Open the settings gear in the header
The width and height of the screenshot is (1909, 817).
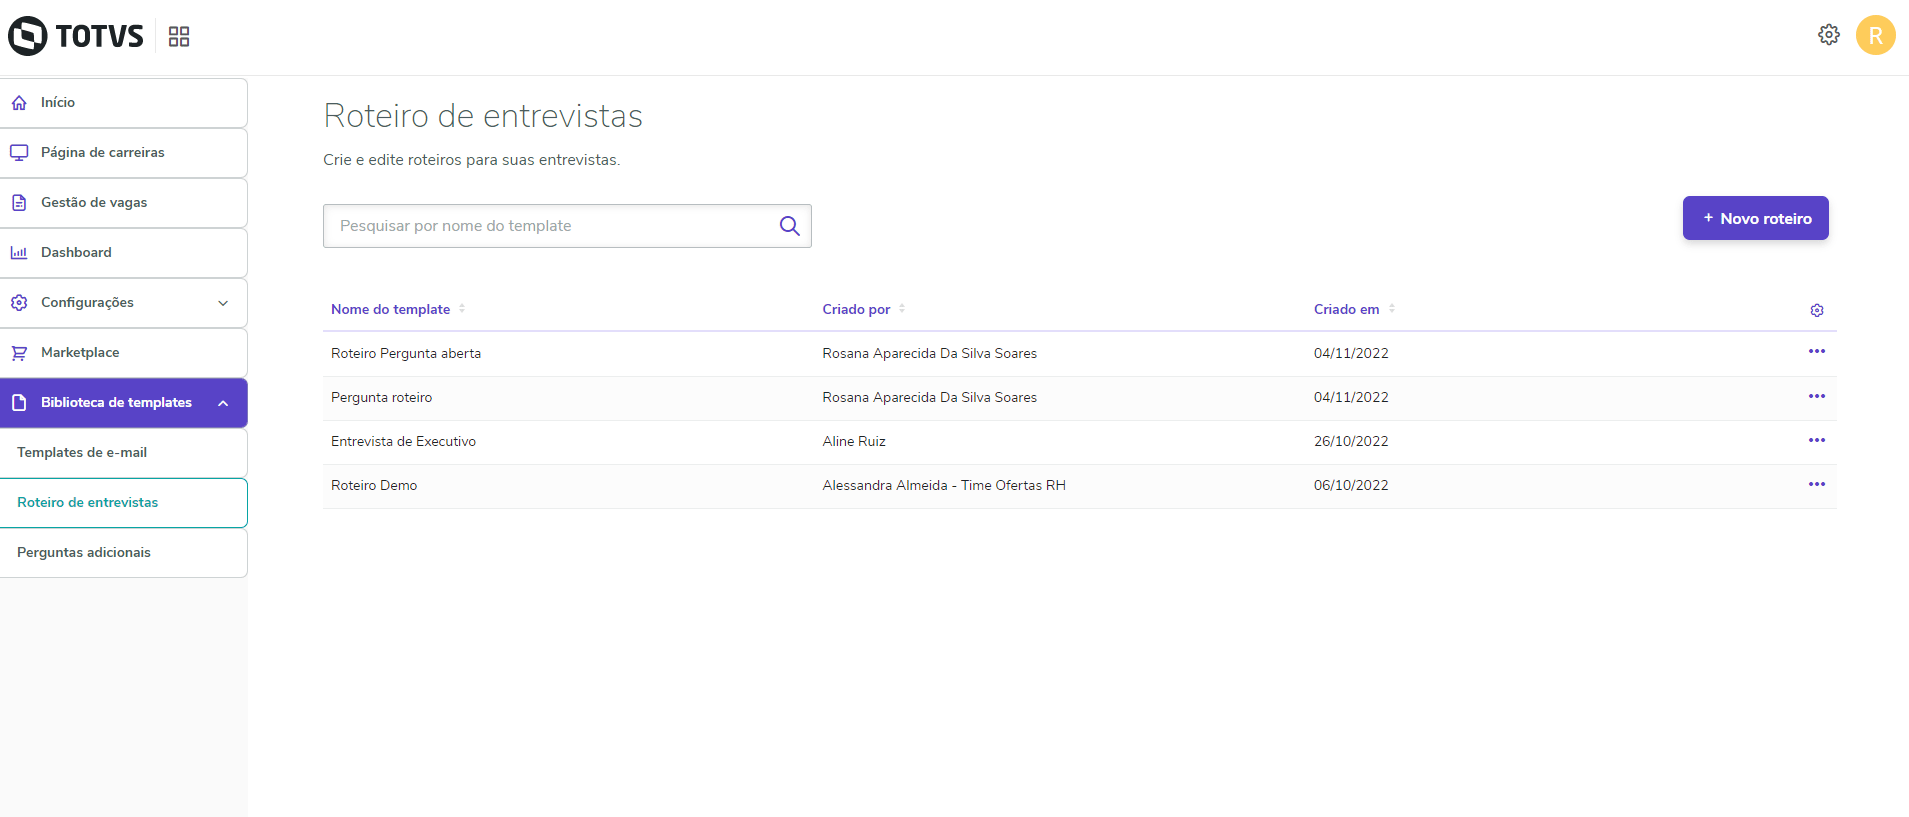pos(1829,35)
